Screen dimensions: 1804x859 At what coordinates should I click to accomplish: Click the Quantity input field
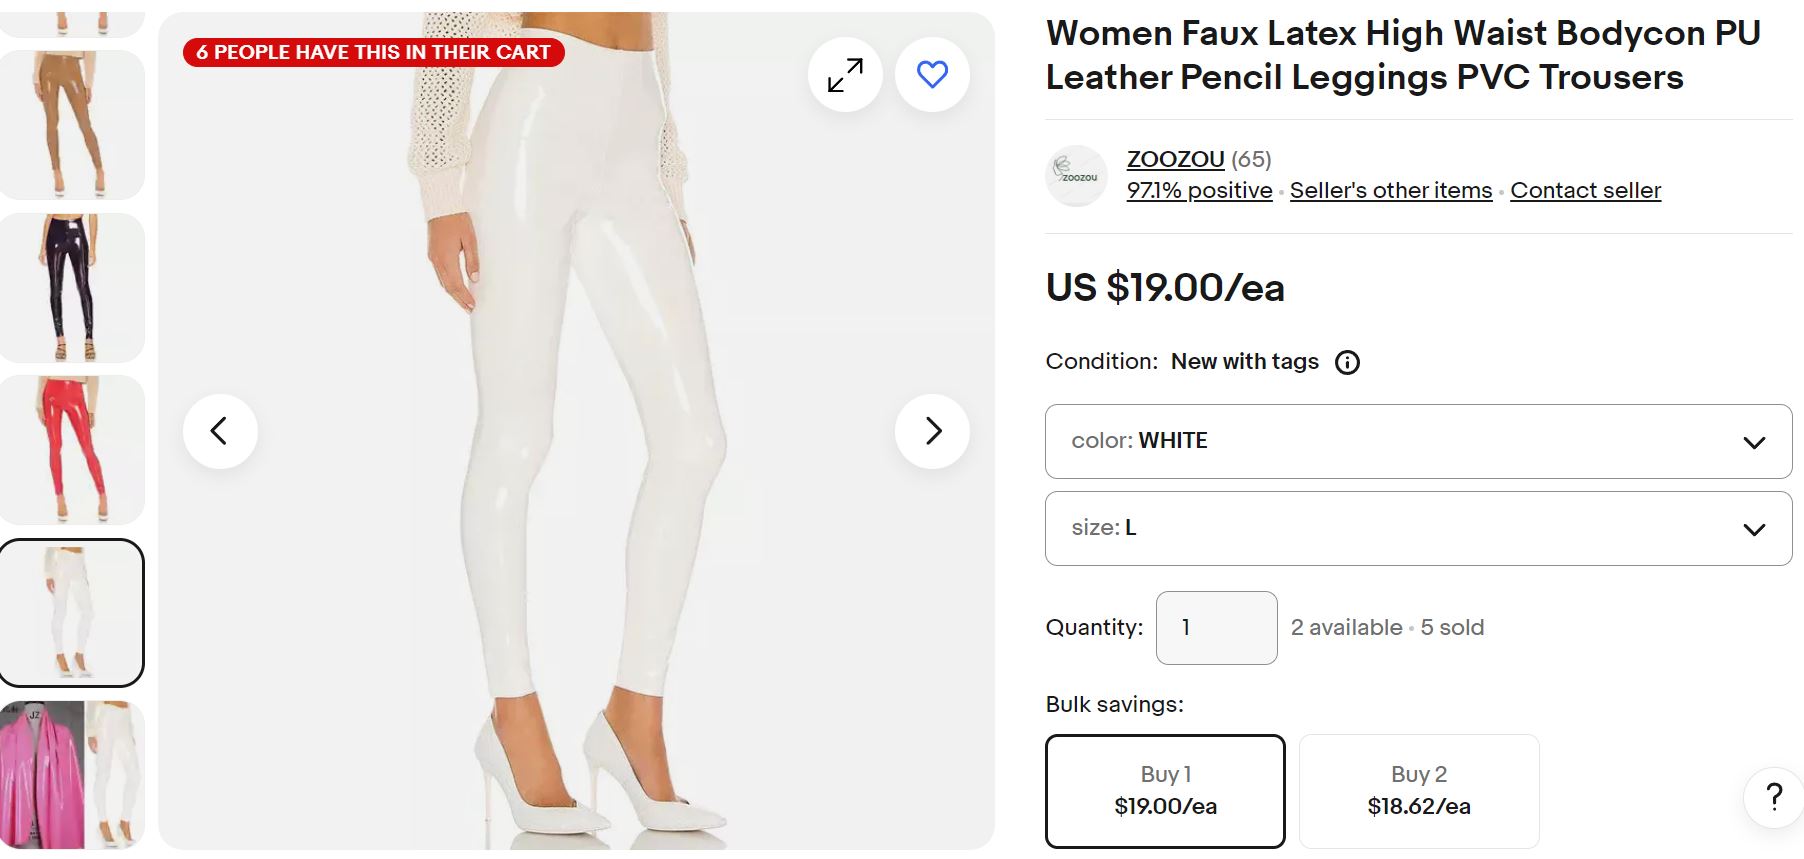pos(1216,628)
